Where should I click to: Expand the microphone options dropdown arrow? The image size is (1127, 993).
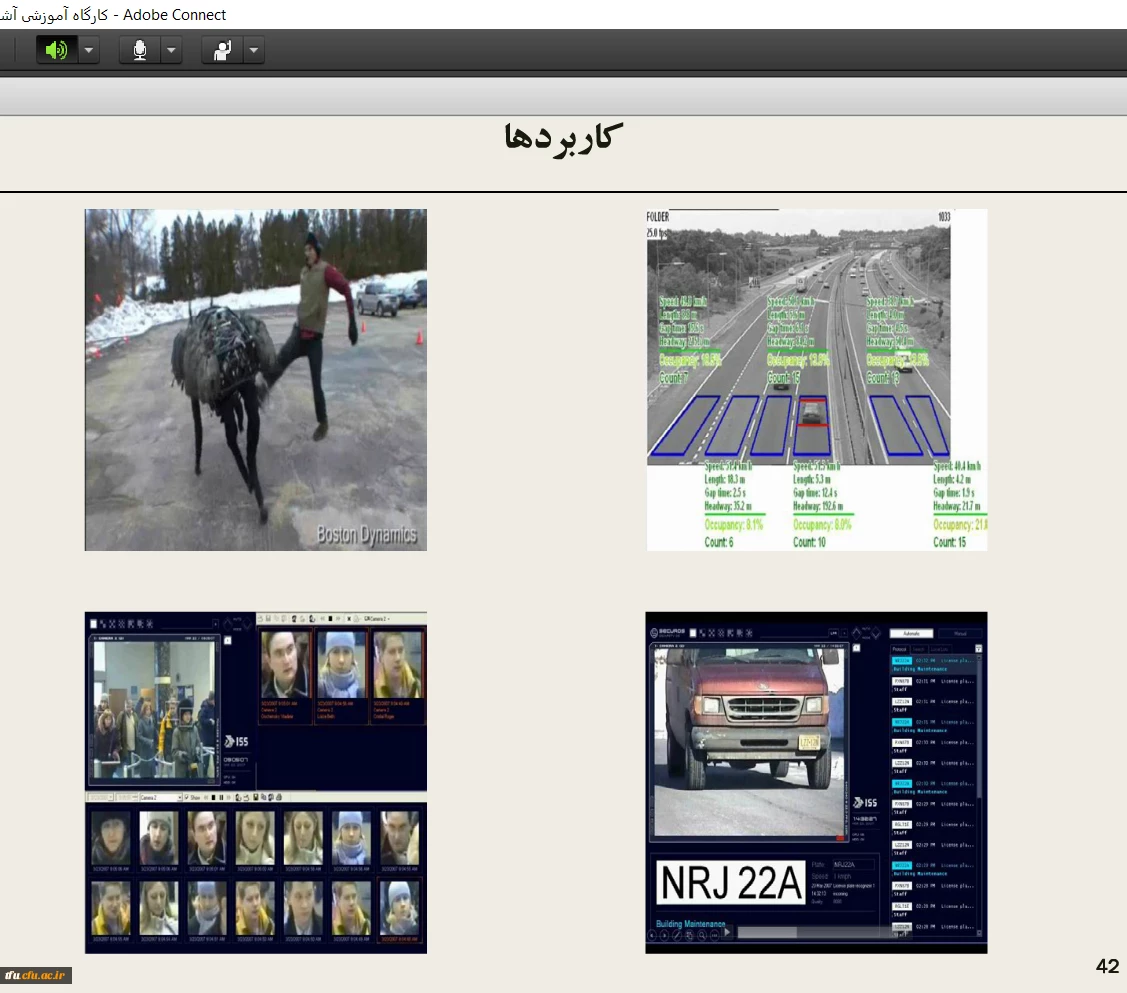(171, 50)
